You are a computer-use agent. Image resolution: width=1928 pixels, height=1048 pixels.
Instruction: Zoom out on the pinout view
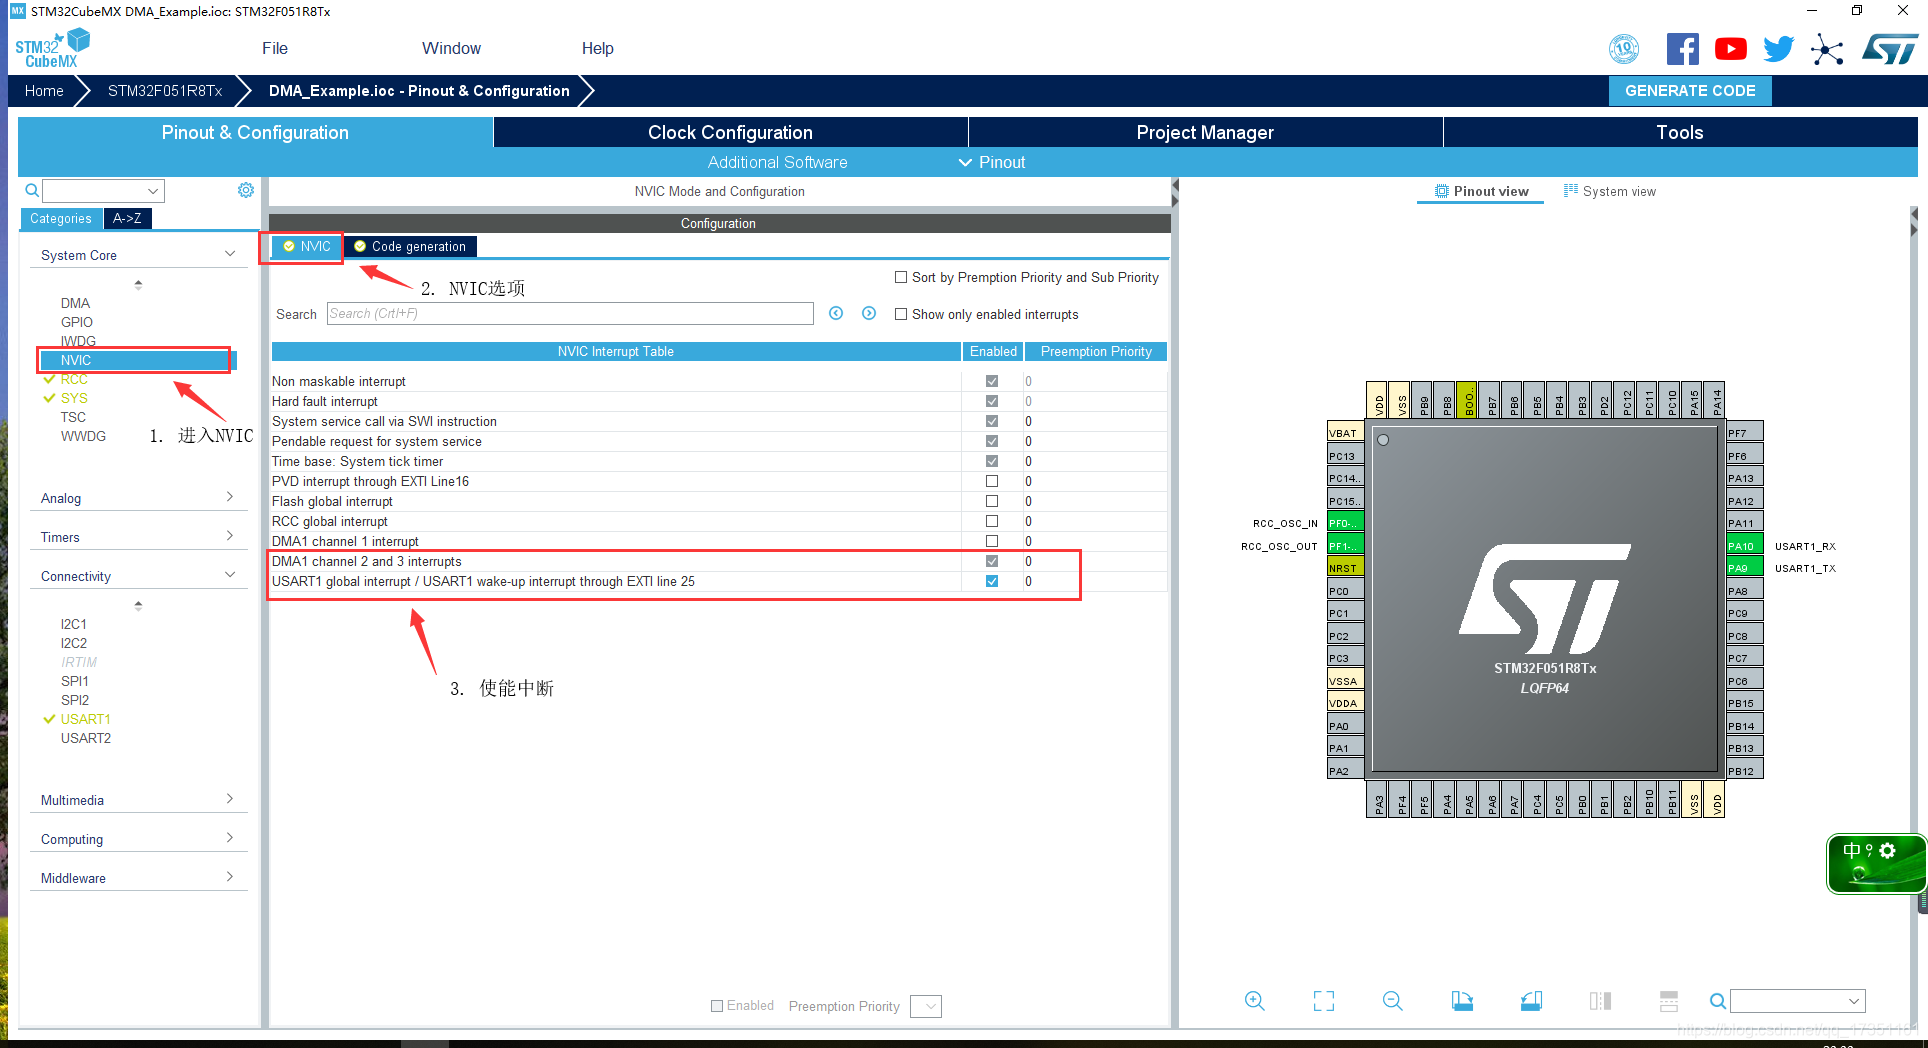point(1392,1001)
